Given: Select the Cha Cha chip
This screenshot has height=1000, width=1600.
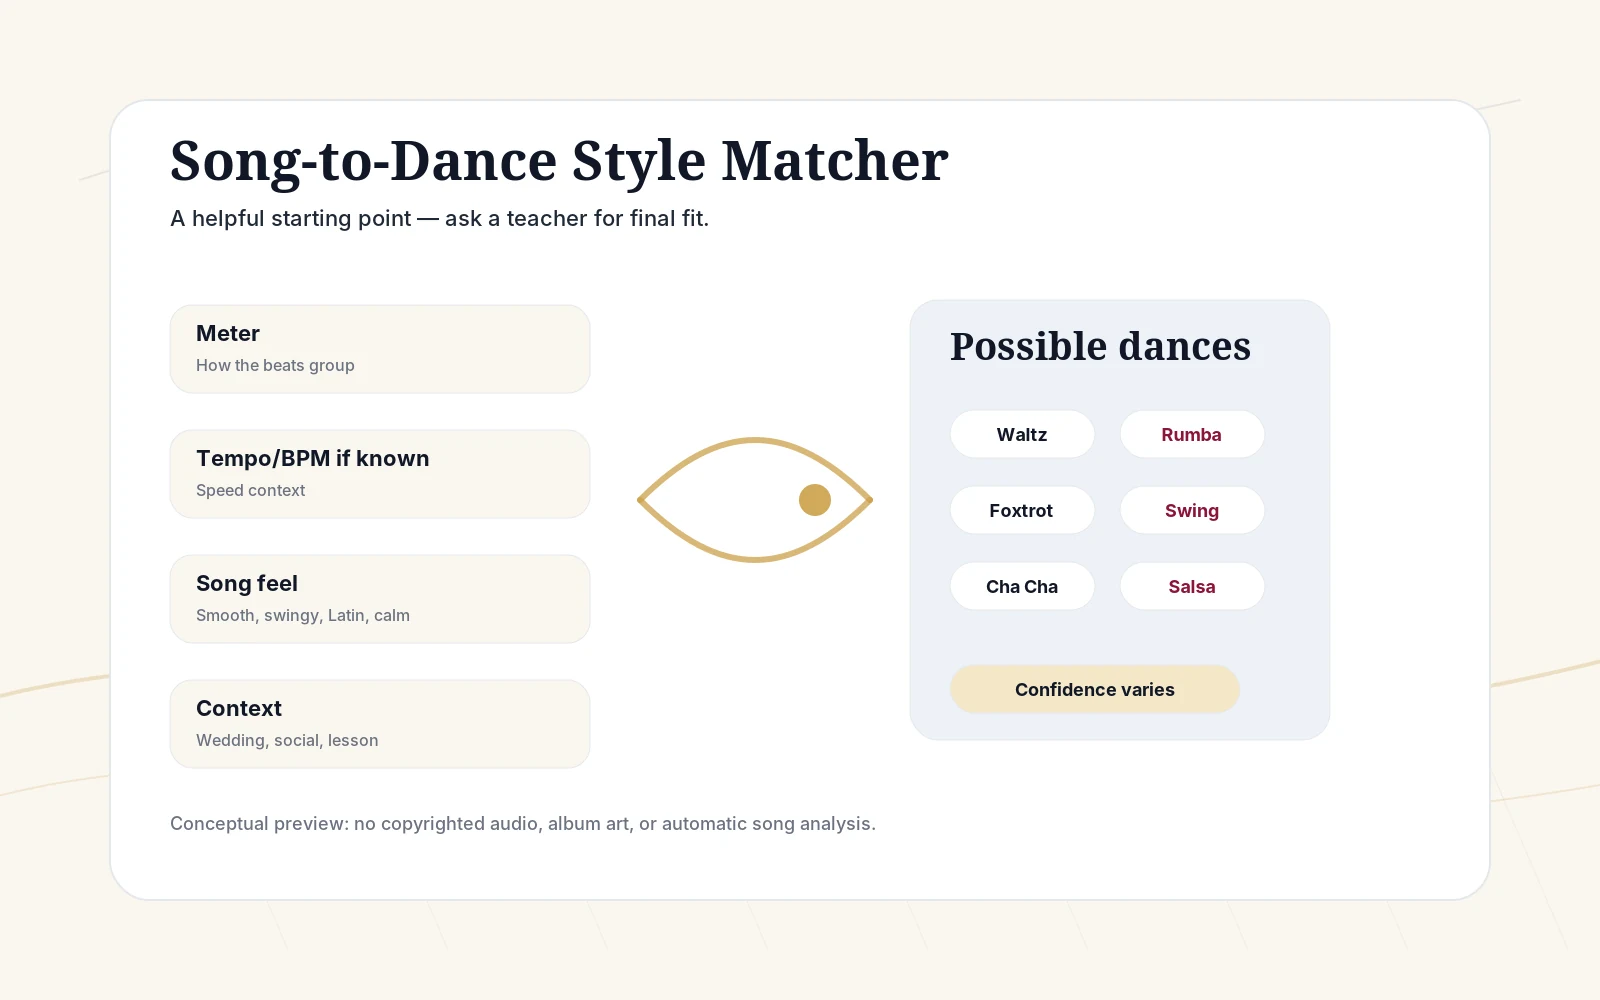Looking at the screenshot, I should 1022,586.
